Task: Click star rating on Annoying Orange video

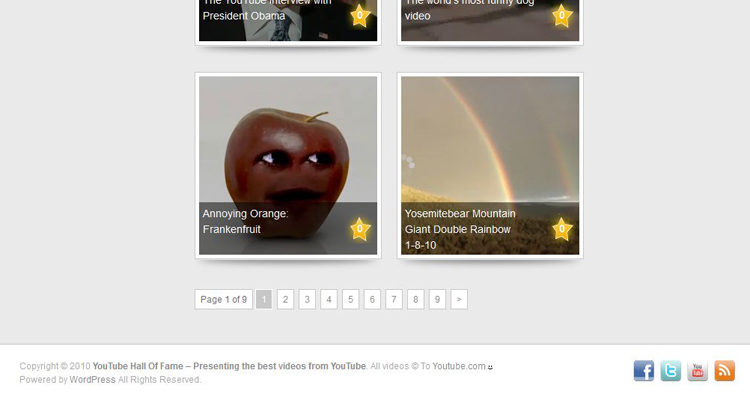Action: coord(360,229)
